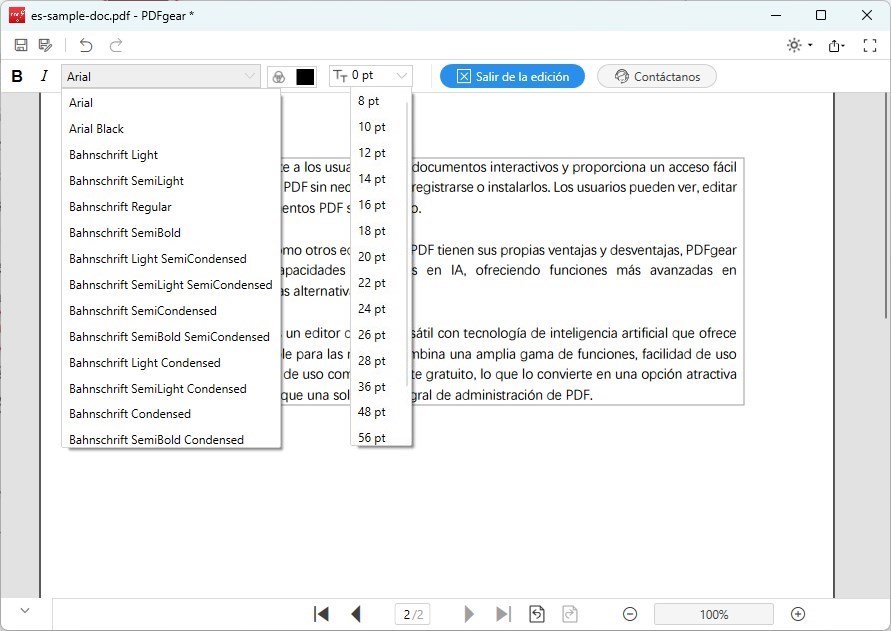Select Bahnschrift Light font
The image size is (891, 631).
171,155
